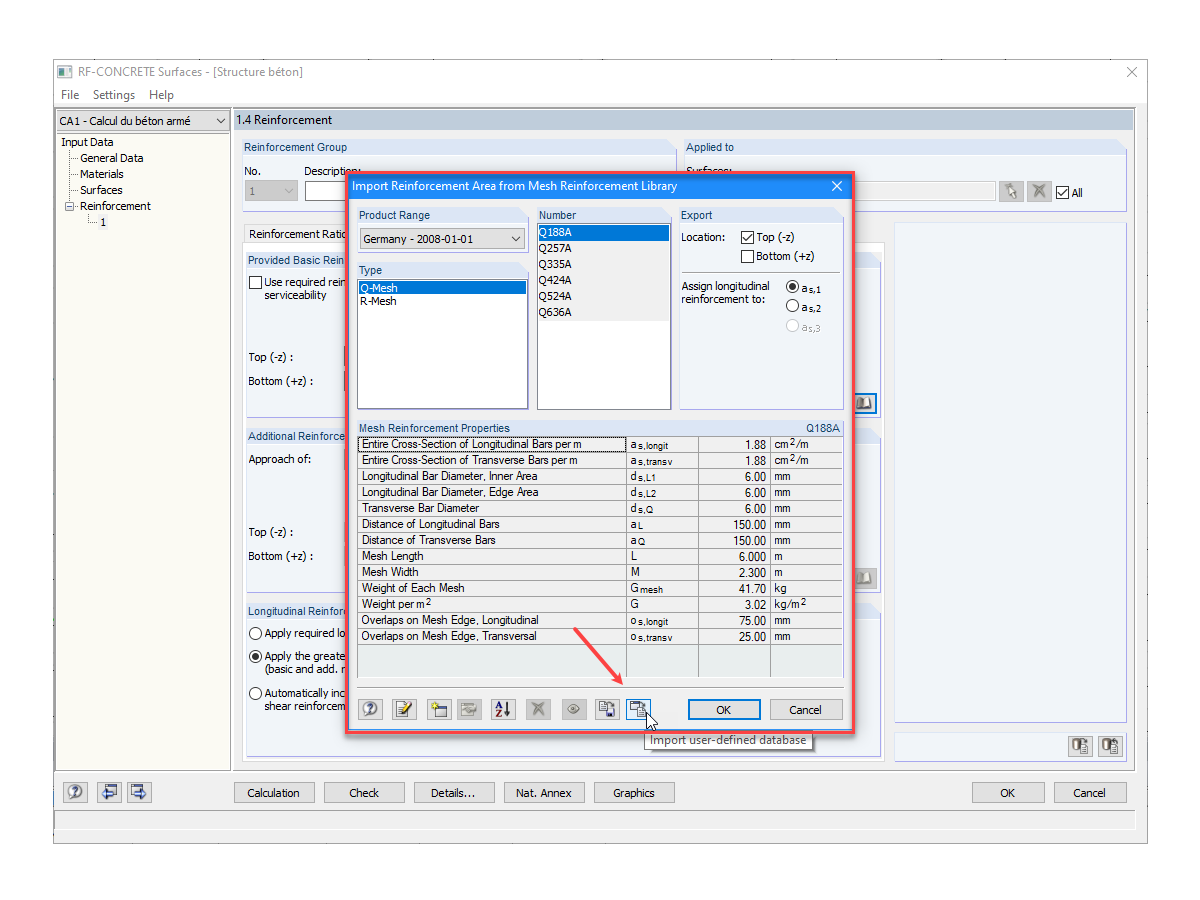1200x900 pixels.
Task: Cancel the mesh library dialog
Action: [x=805, y=710]
